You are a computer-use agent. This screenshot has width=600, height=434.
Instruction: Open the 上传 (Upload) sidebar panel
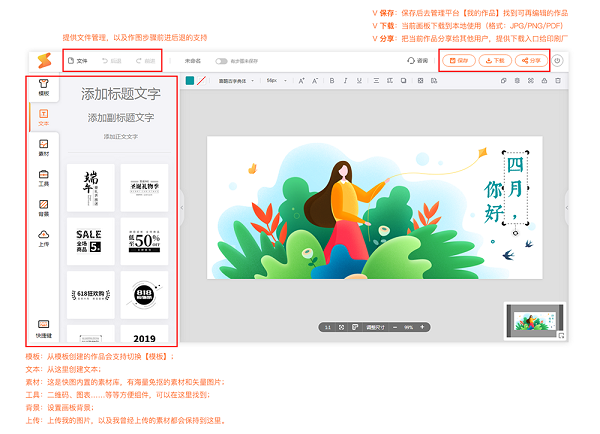(43, 238)
